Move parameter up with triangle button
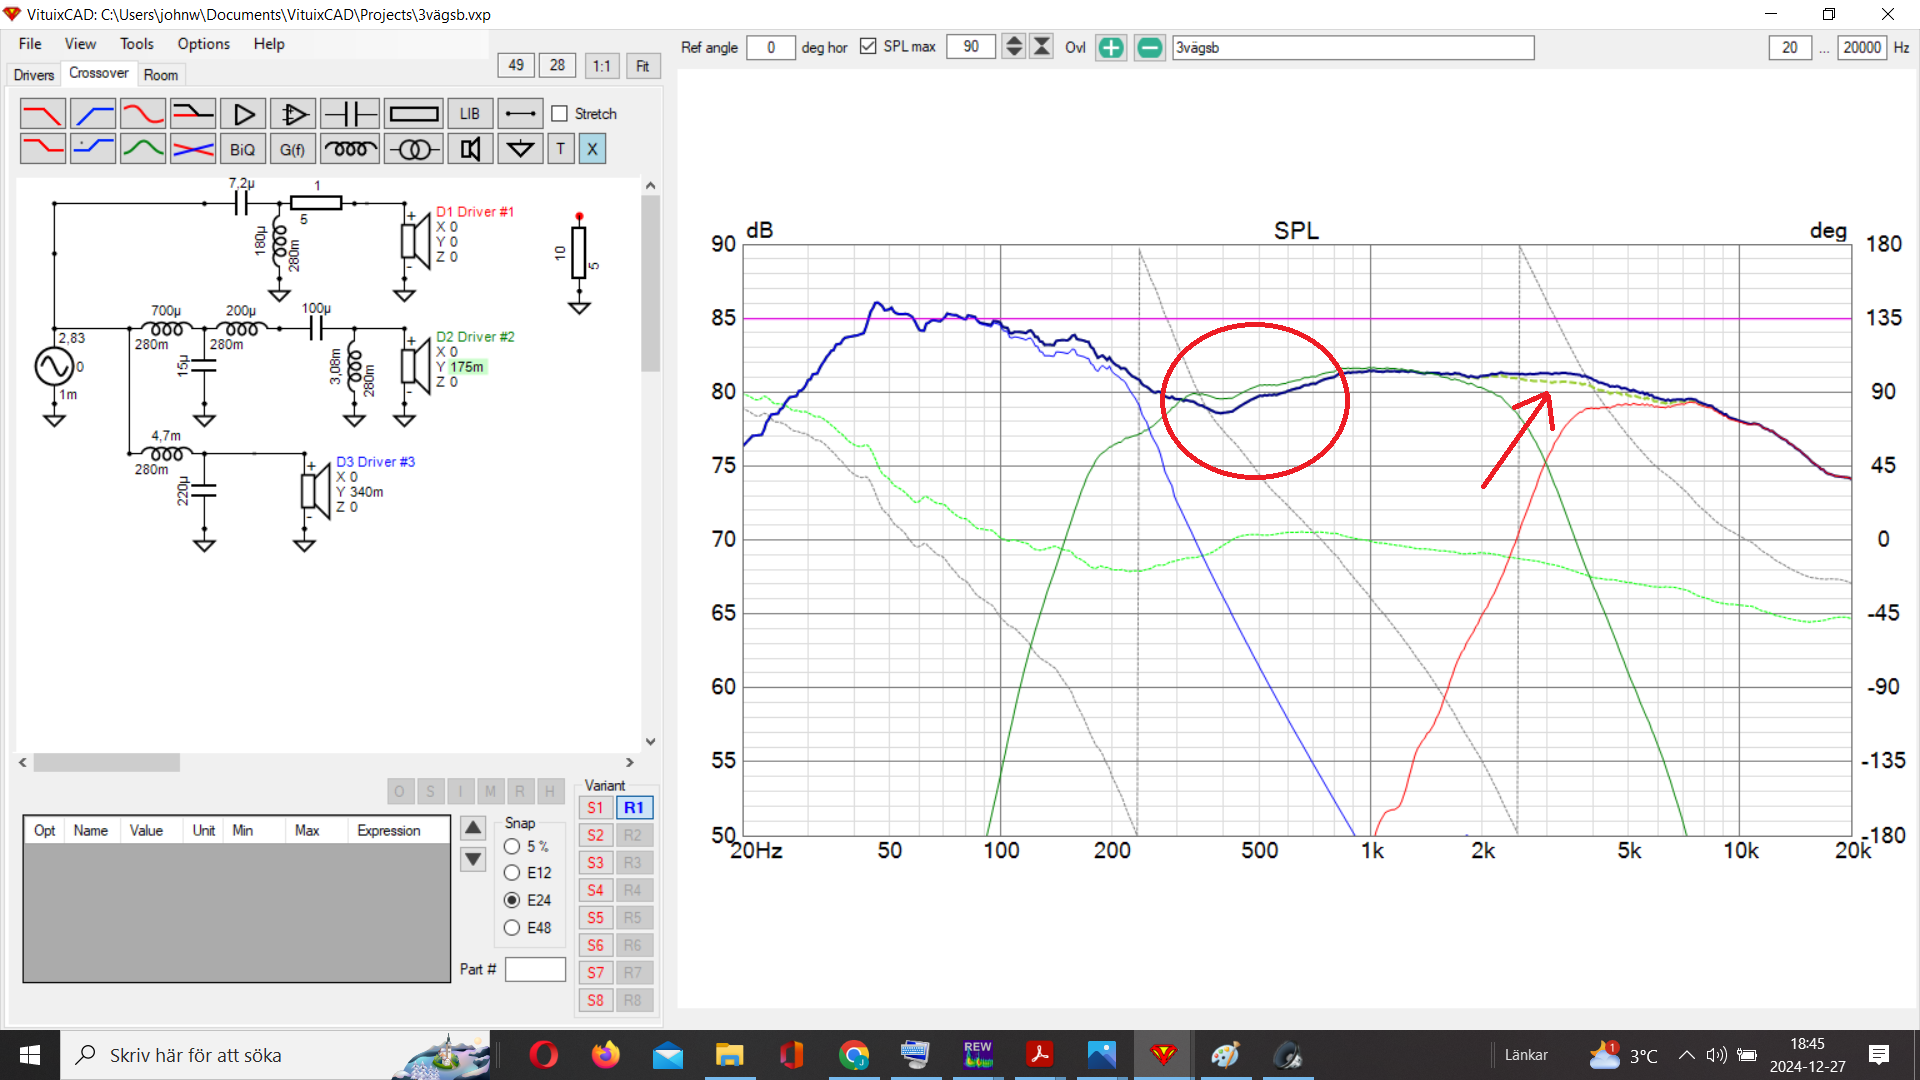The width and height of the screenshot is (1920, 1080). coord(473,827)
